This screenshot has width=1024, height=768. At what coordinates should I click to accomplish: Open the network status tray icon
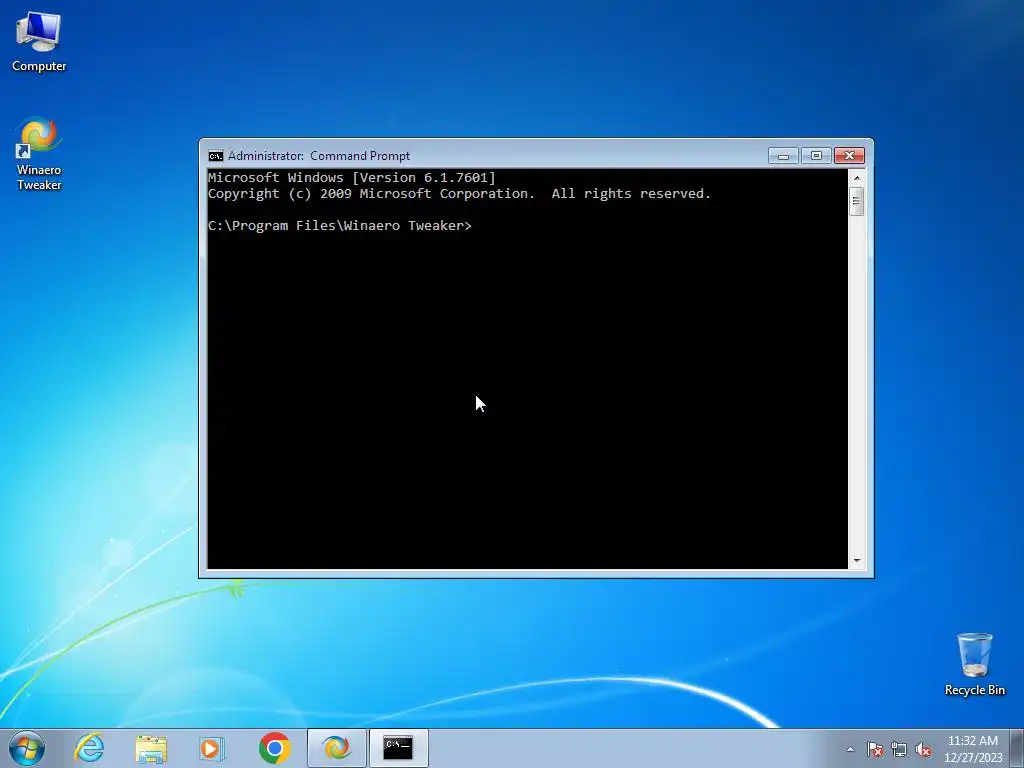pyautogui.click(x=899, y=749)
